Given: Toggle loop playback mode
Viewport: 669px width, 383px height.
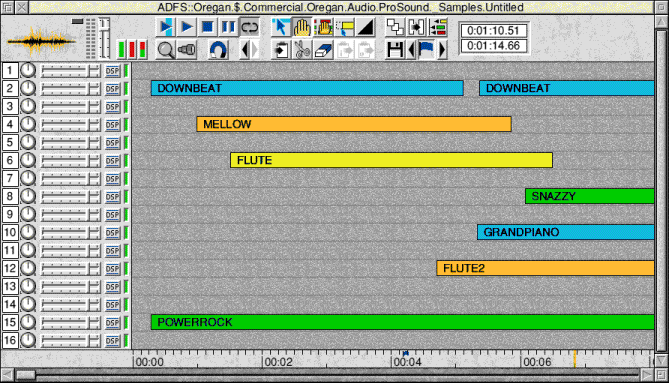Looking at the screenshot, I should [x=249, y=28].
